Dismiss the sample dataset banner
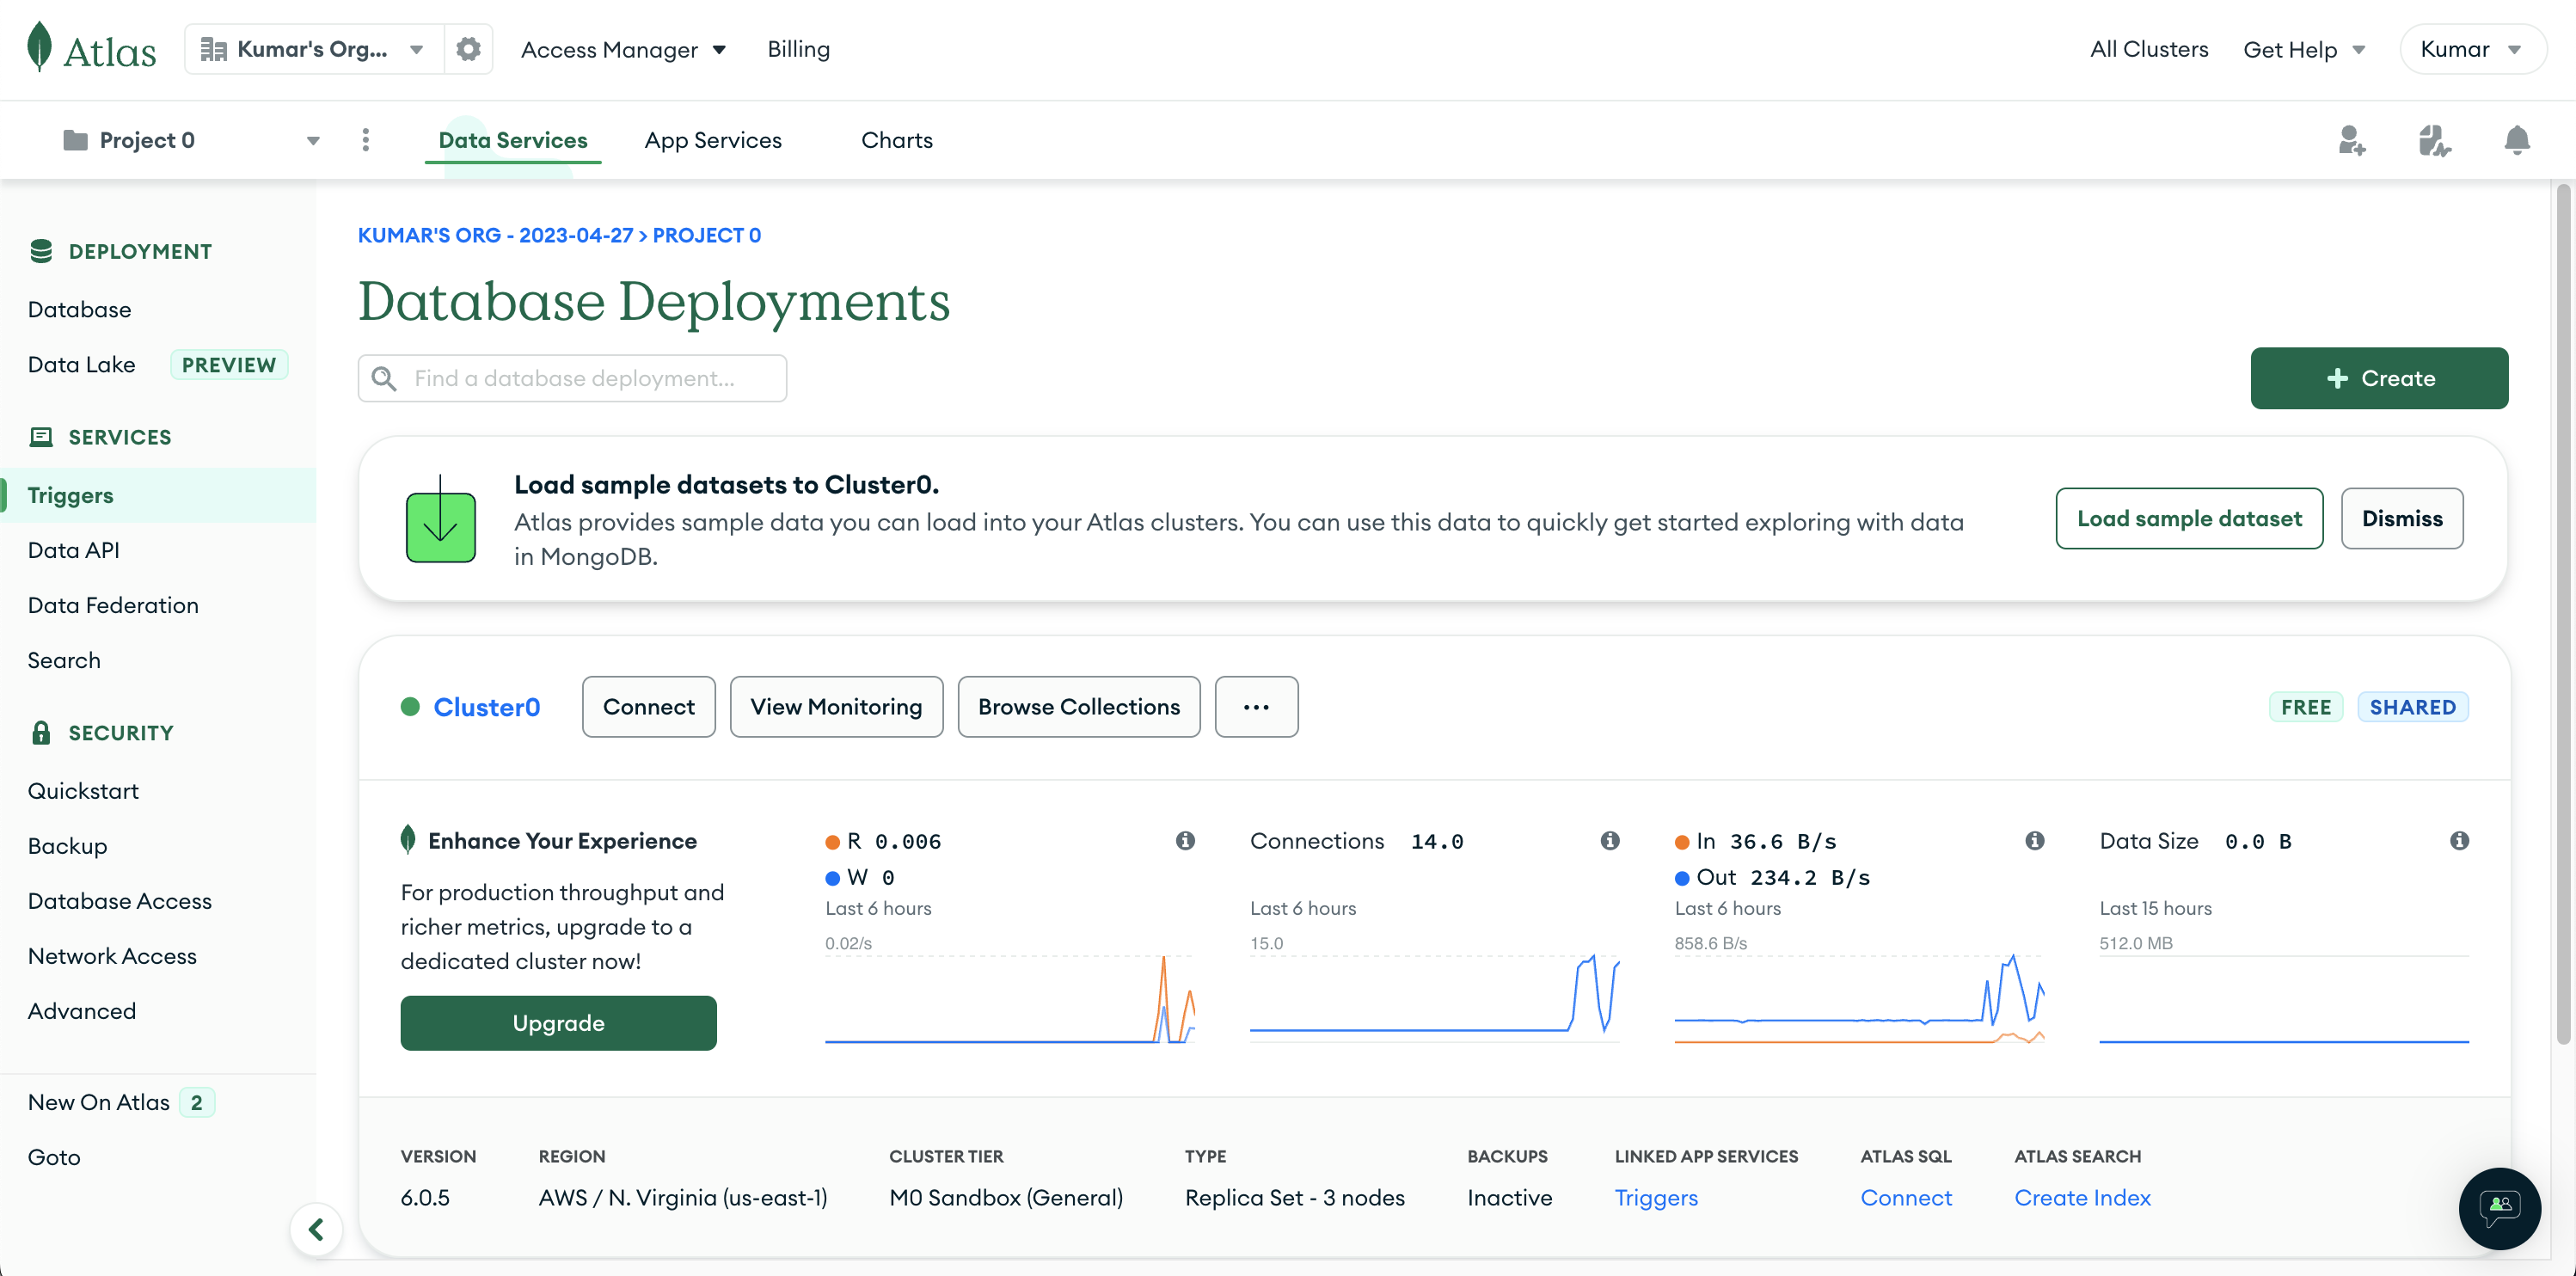Viewport: 2576px width, 1276px height. point(2402,518)
